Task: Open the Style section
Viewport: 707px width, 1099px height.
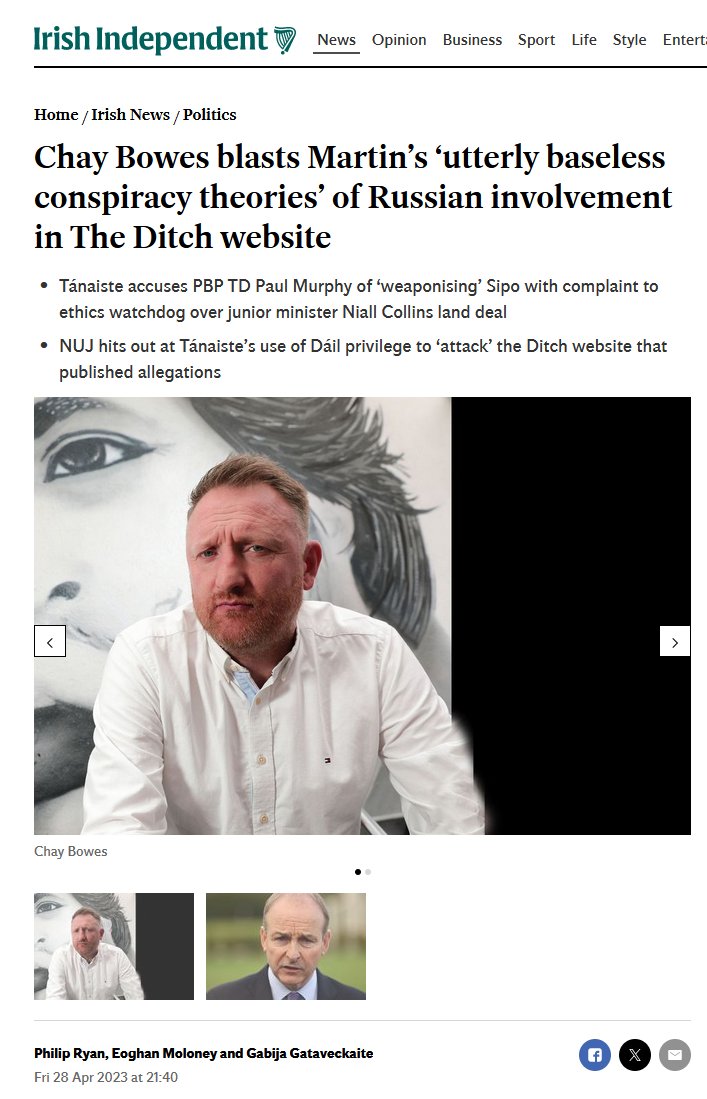Action: (629, 40)
